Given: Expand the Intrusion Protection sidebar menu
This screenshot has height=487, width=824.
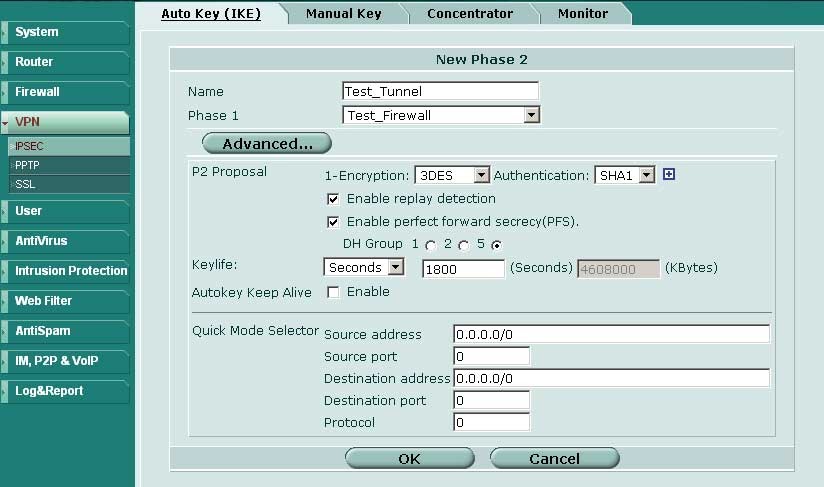Looking at the screenshot, I should tap(65, 271).
